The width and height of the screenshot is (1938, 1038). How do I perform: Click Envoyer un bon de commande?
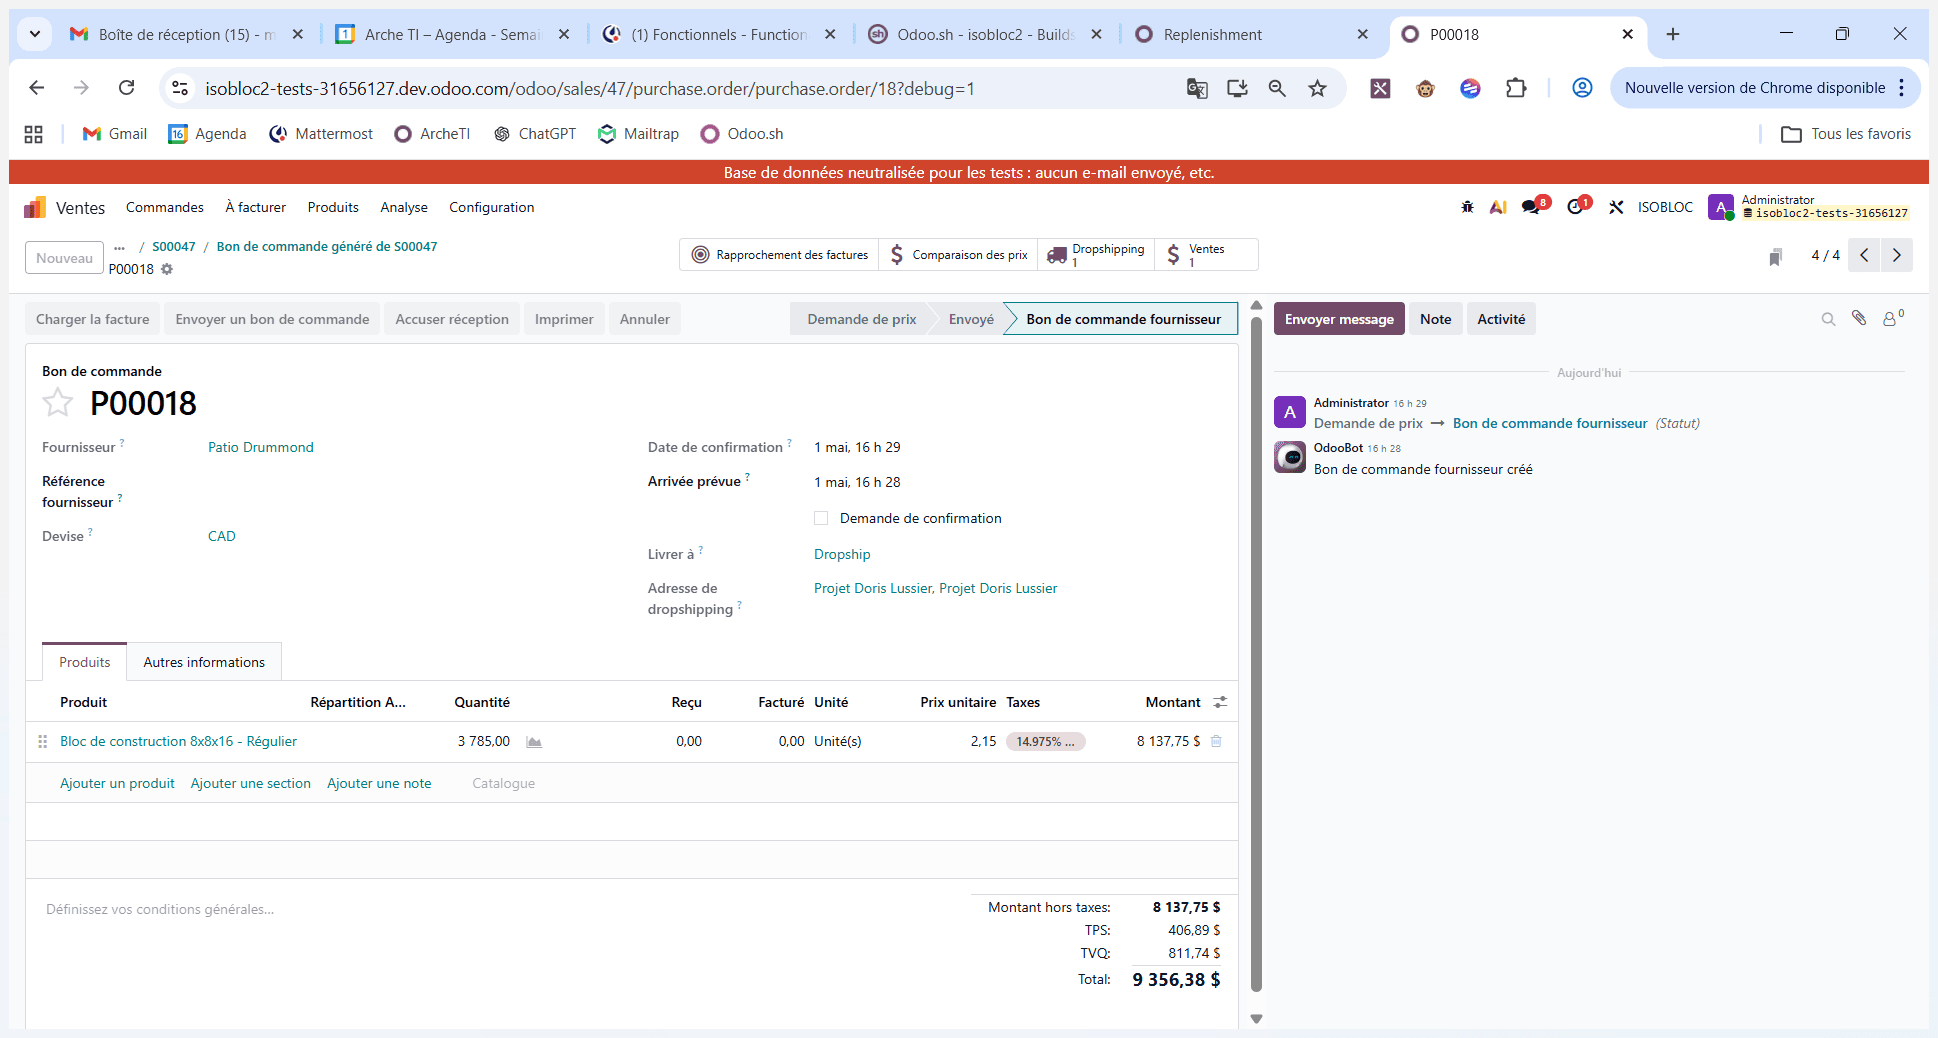click(x=272, y=319)
